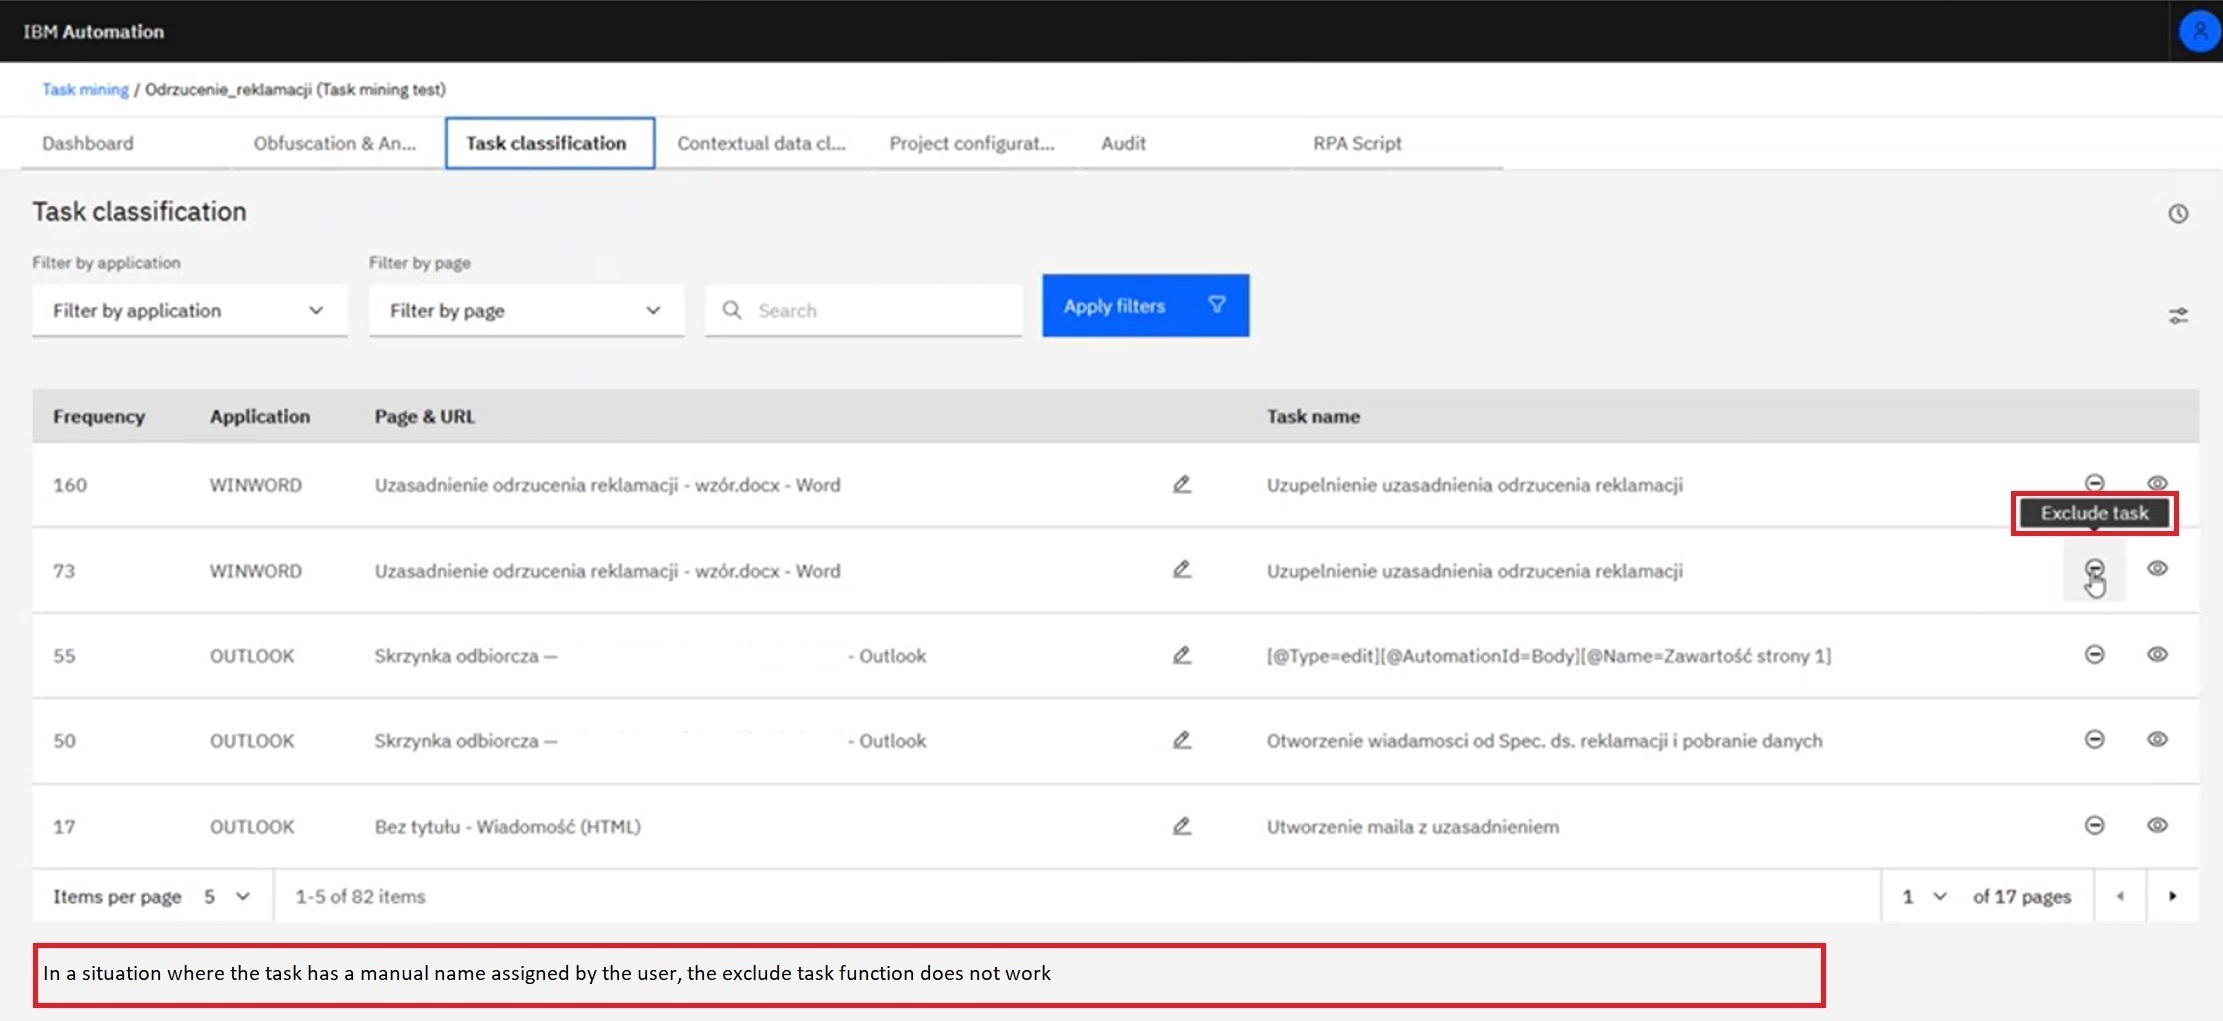Expand the Filter by application dropdown
Screen dimensions: 2223x1021
click(189, 311)
